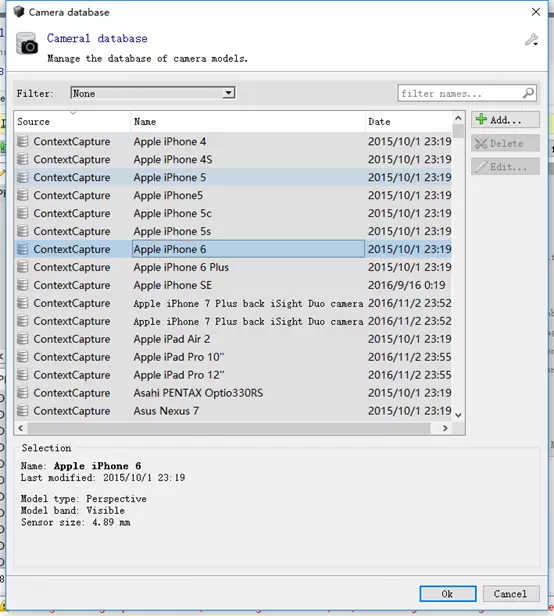554x616 pixels.
Task: Select the Apple iPhone 5s entry
Action: [172, 231]
